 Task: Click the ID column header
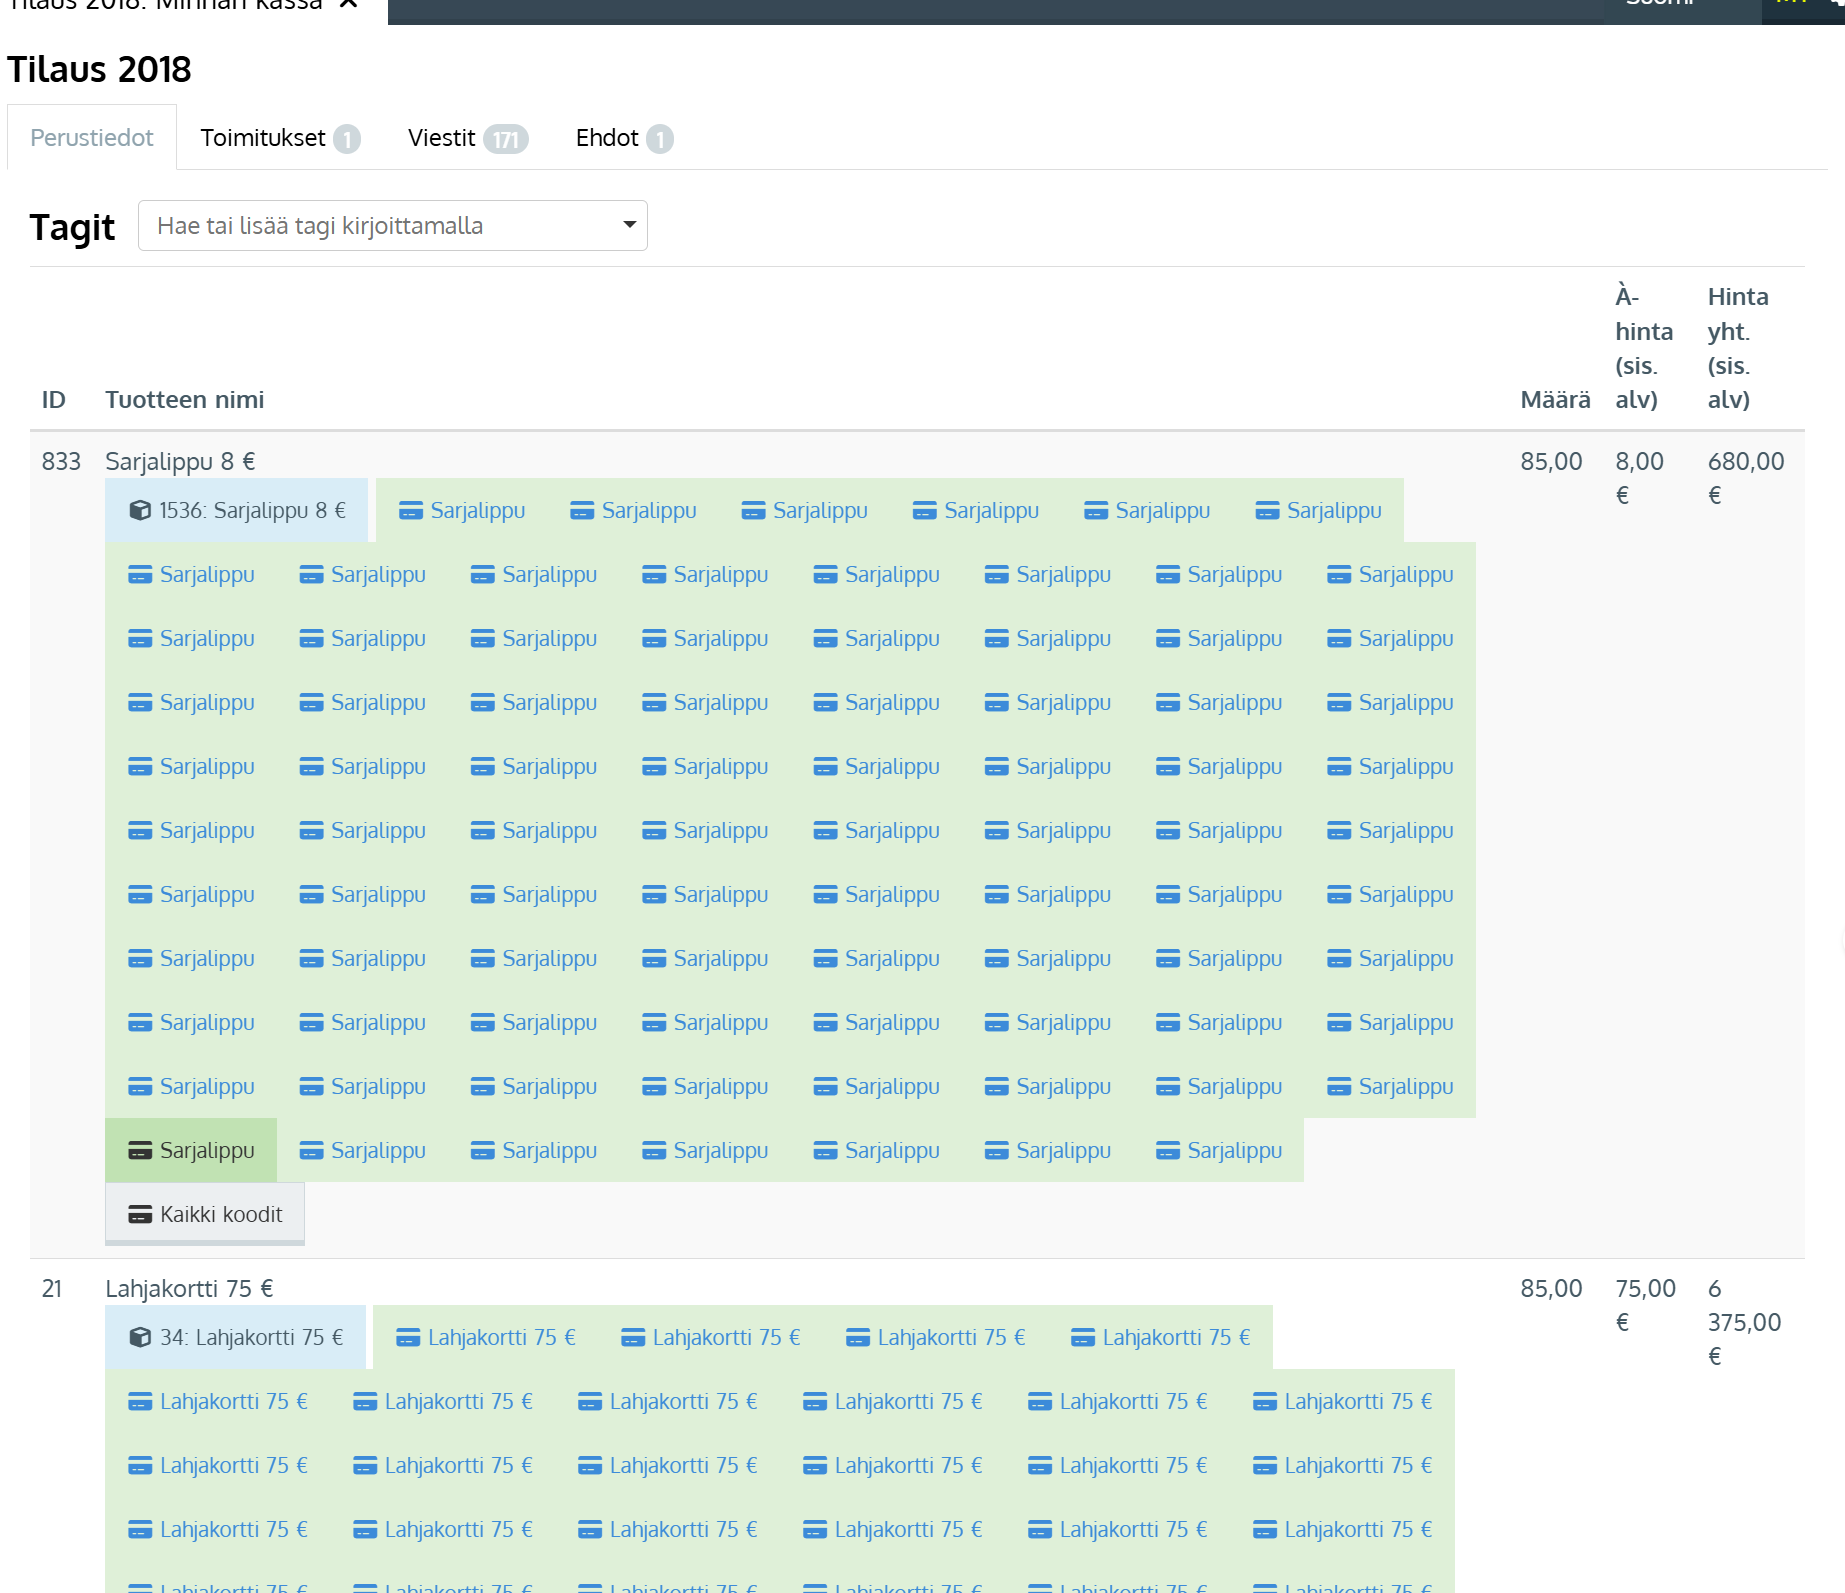(54, 400)
